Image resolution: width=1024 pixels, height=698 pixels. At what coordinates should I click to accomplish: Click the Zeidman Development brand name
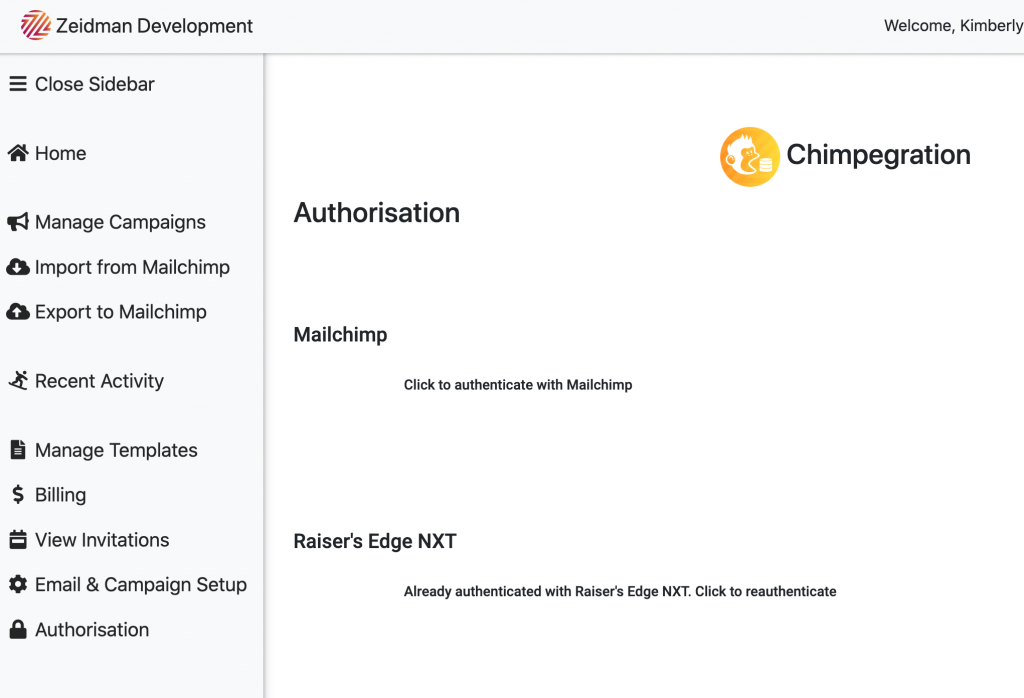(154, 25)
